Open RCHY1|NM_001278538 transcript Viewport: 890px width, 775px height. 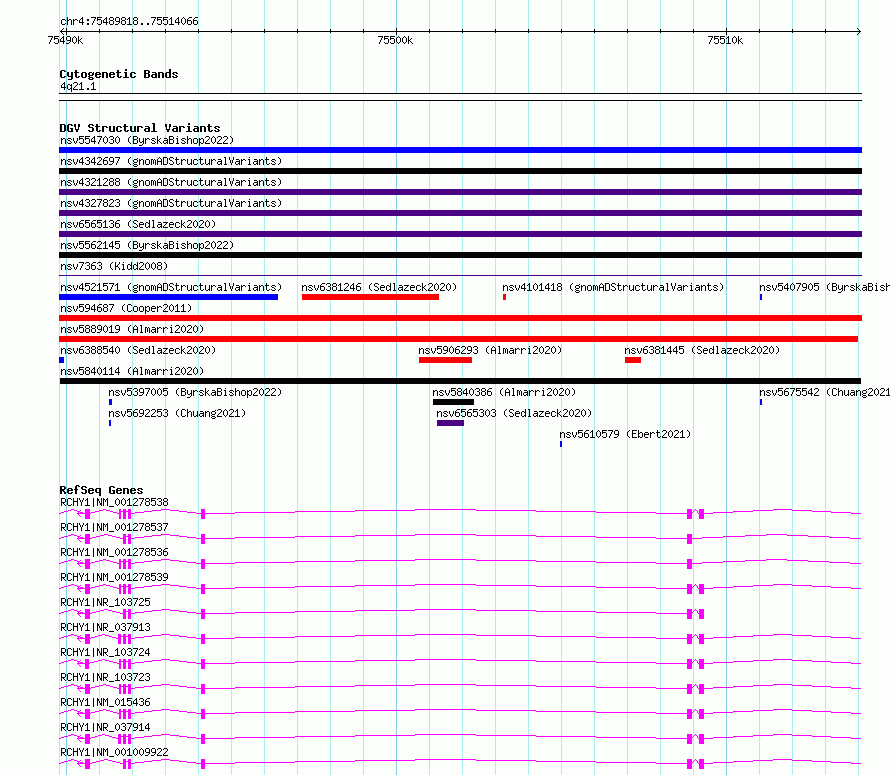114,502
